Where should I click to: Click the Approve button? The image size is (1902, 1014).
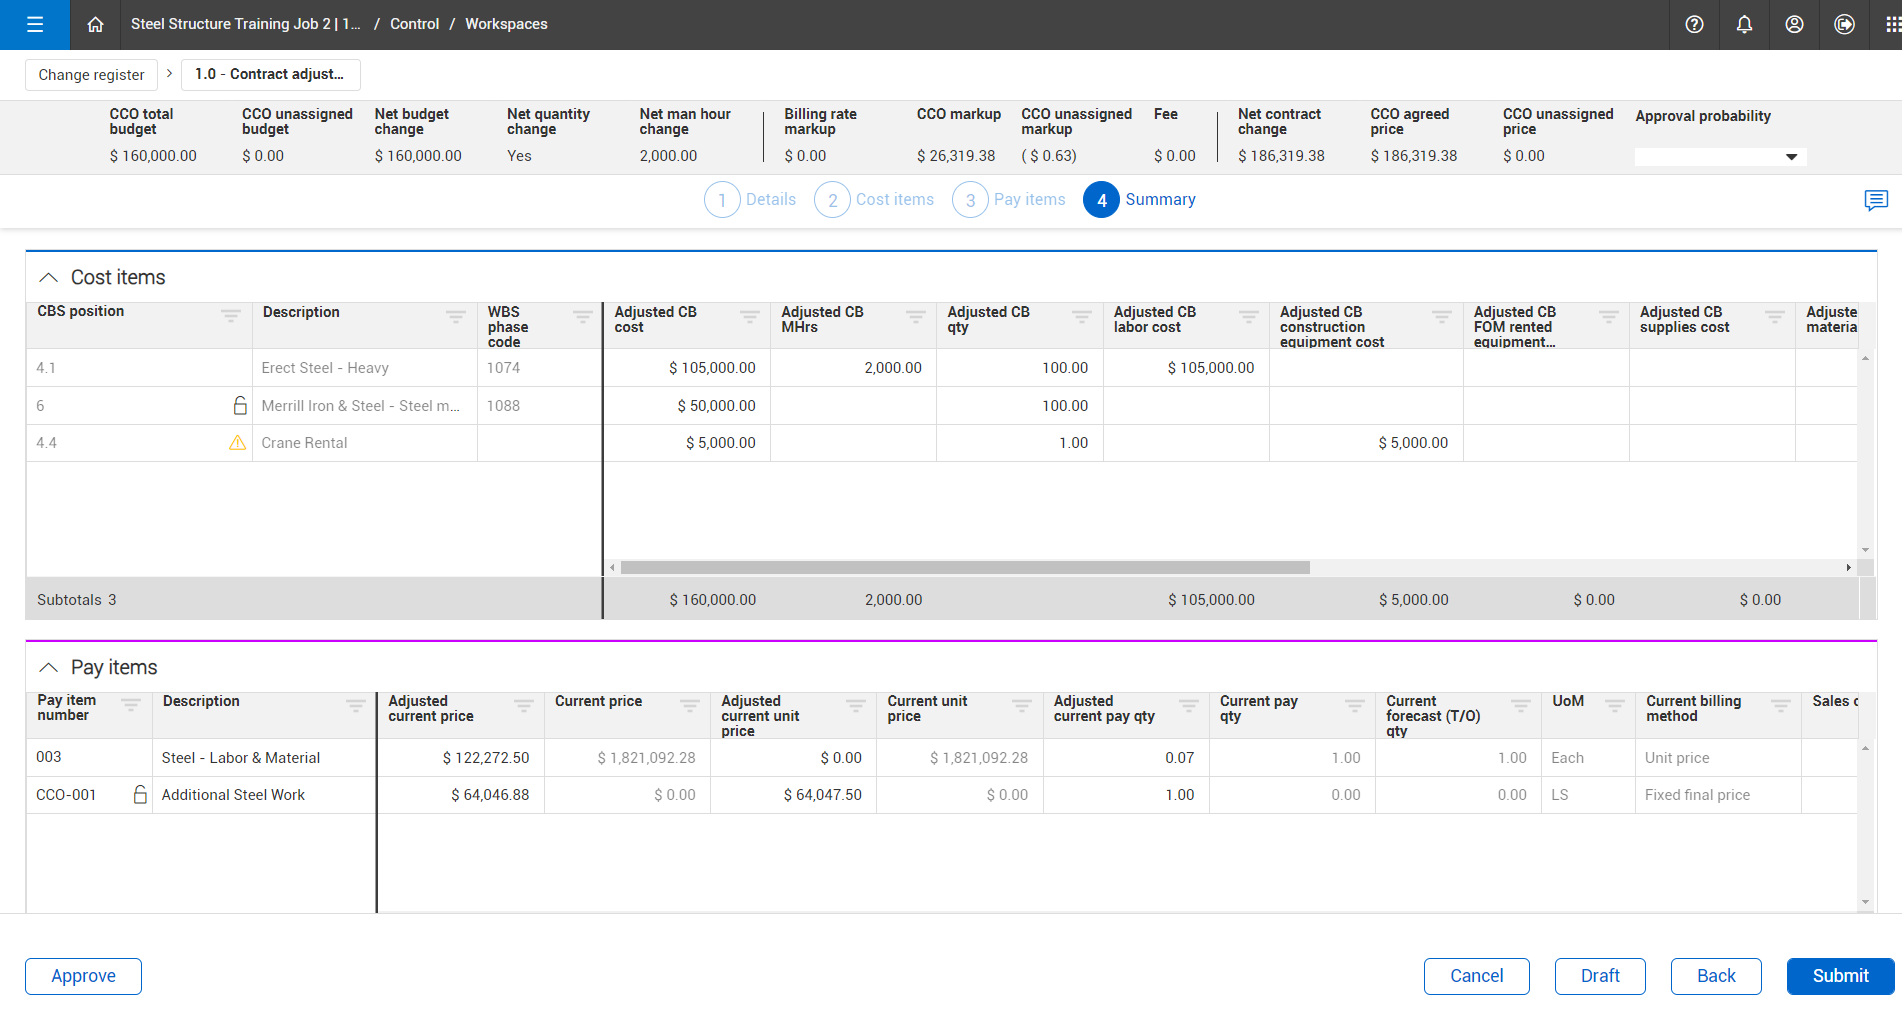(x=83, y=976)
